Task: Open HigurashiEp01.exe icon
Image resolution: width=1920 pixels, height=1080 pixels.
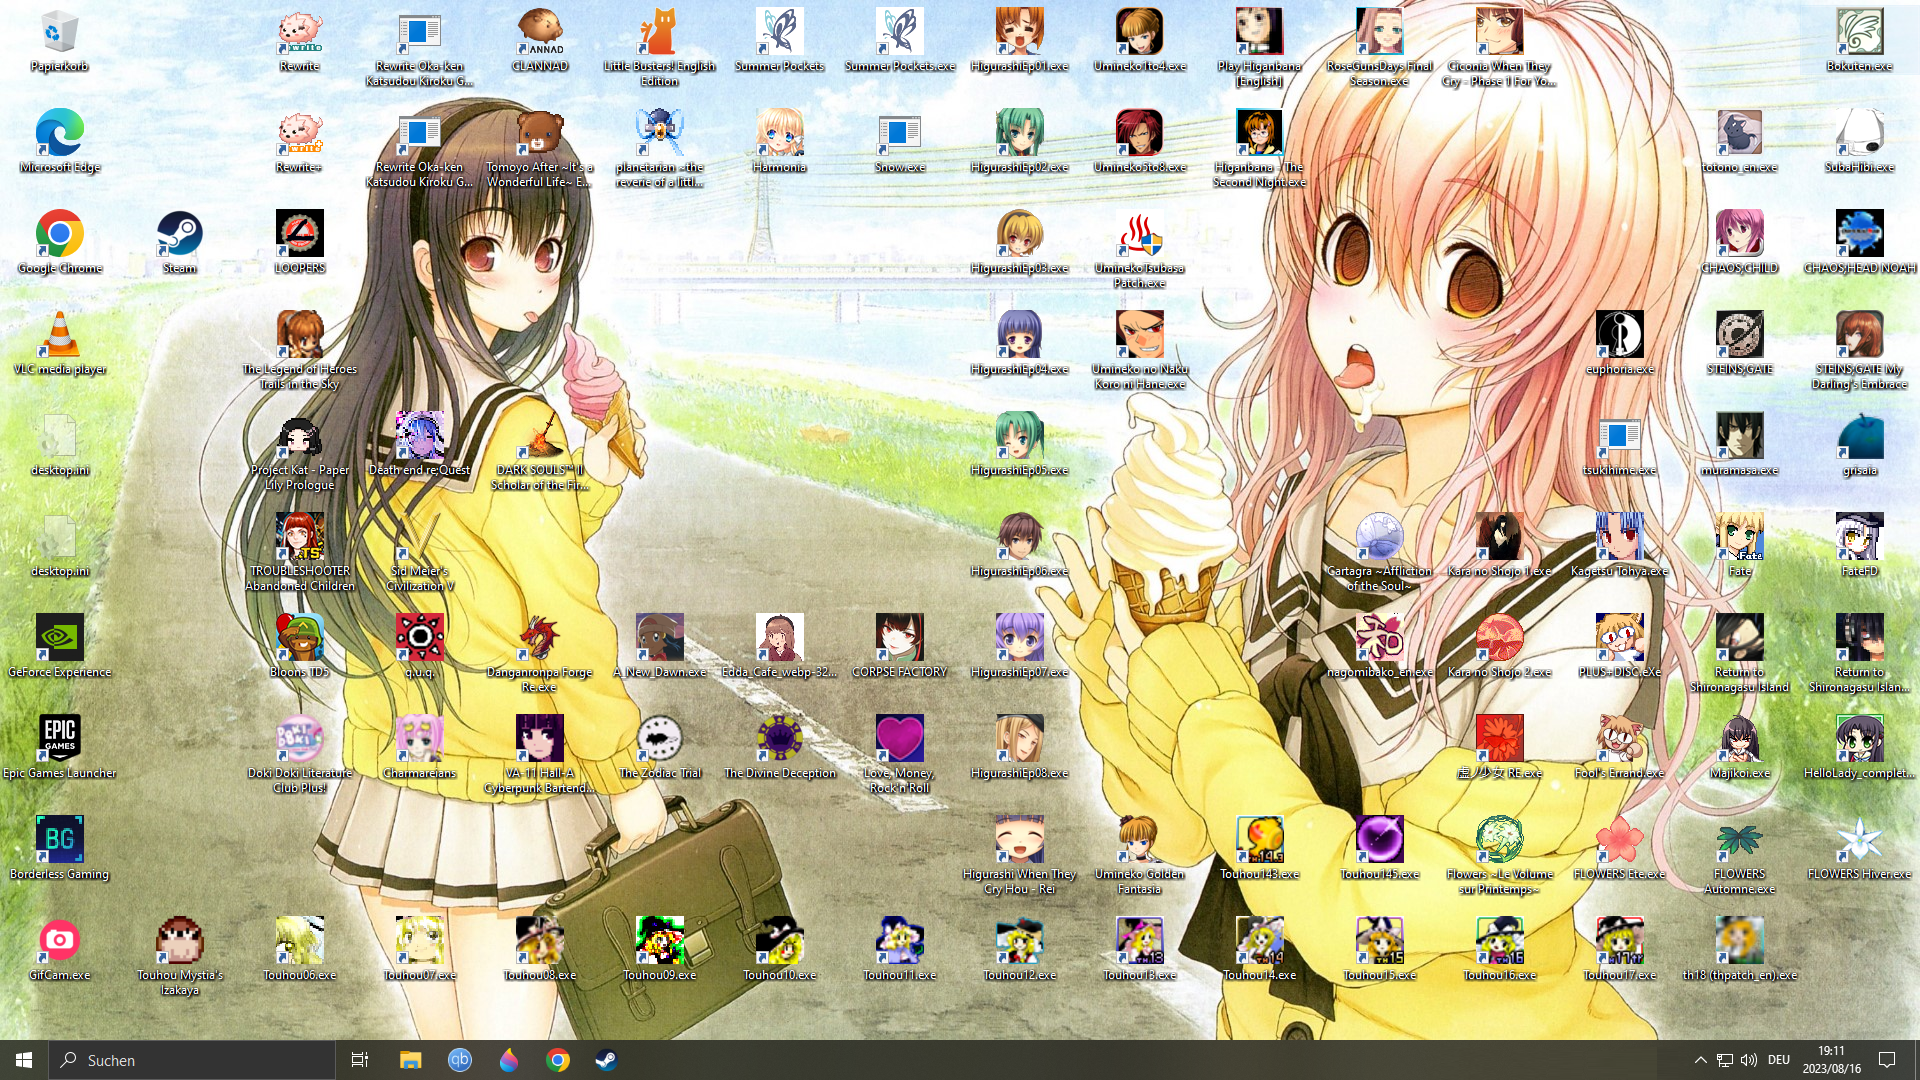Action: [1019, 40]
